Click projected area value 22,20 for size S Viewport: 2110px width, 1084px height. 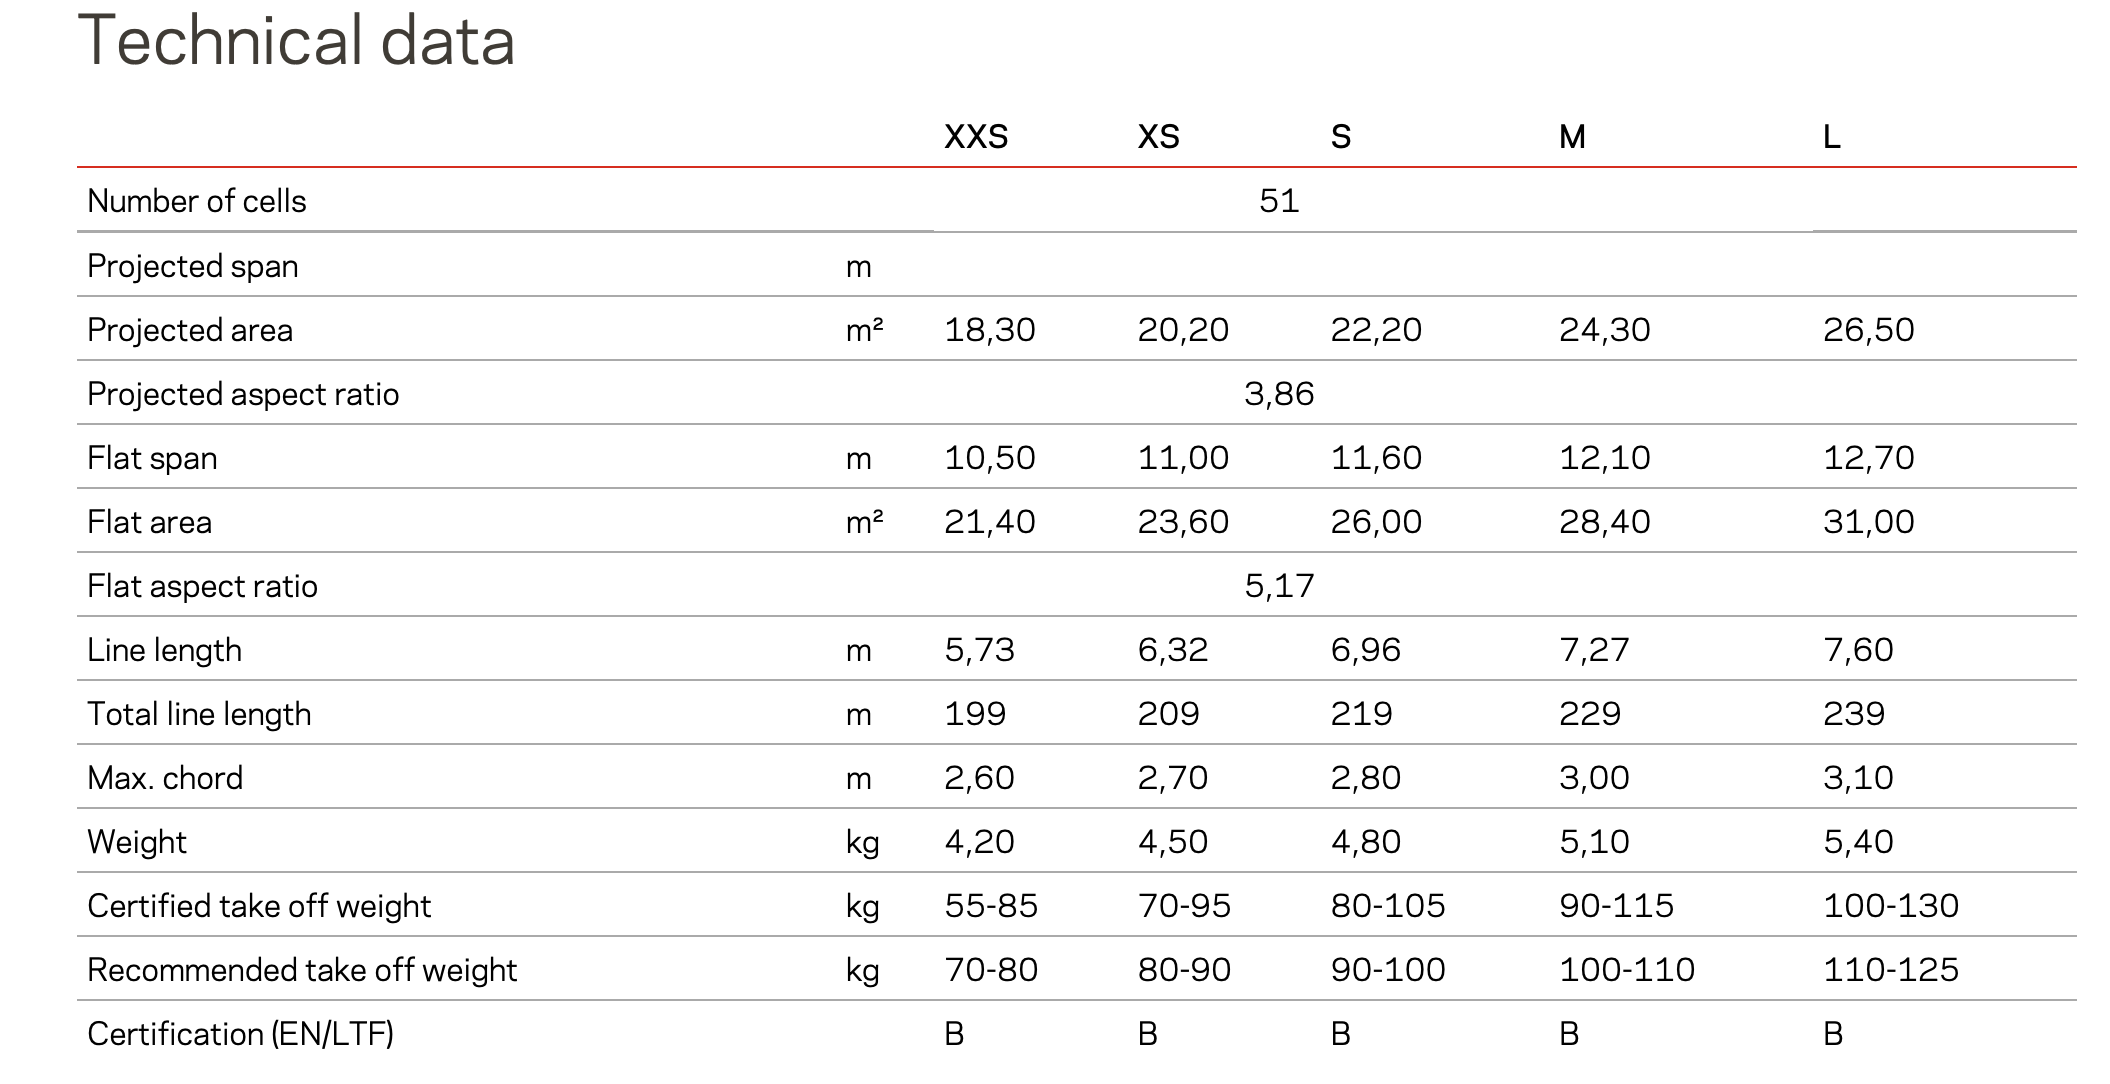pyautogui.click(x=1375, y=330)
